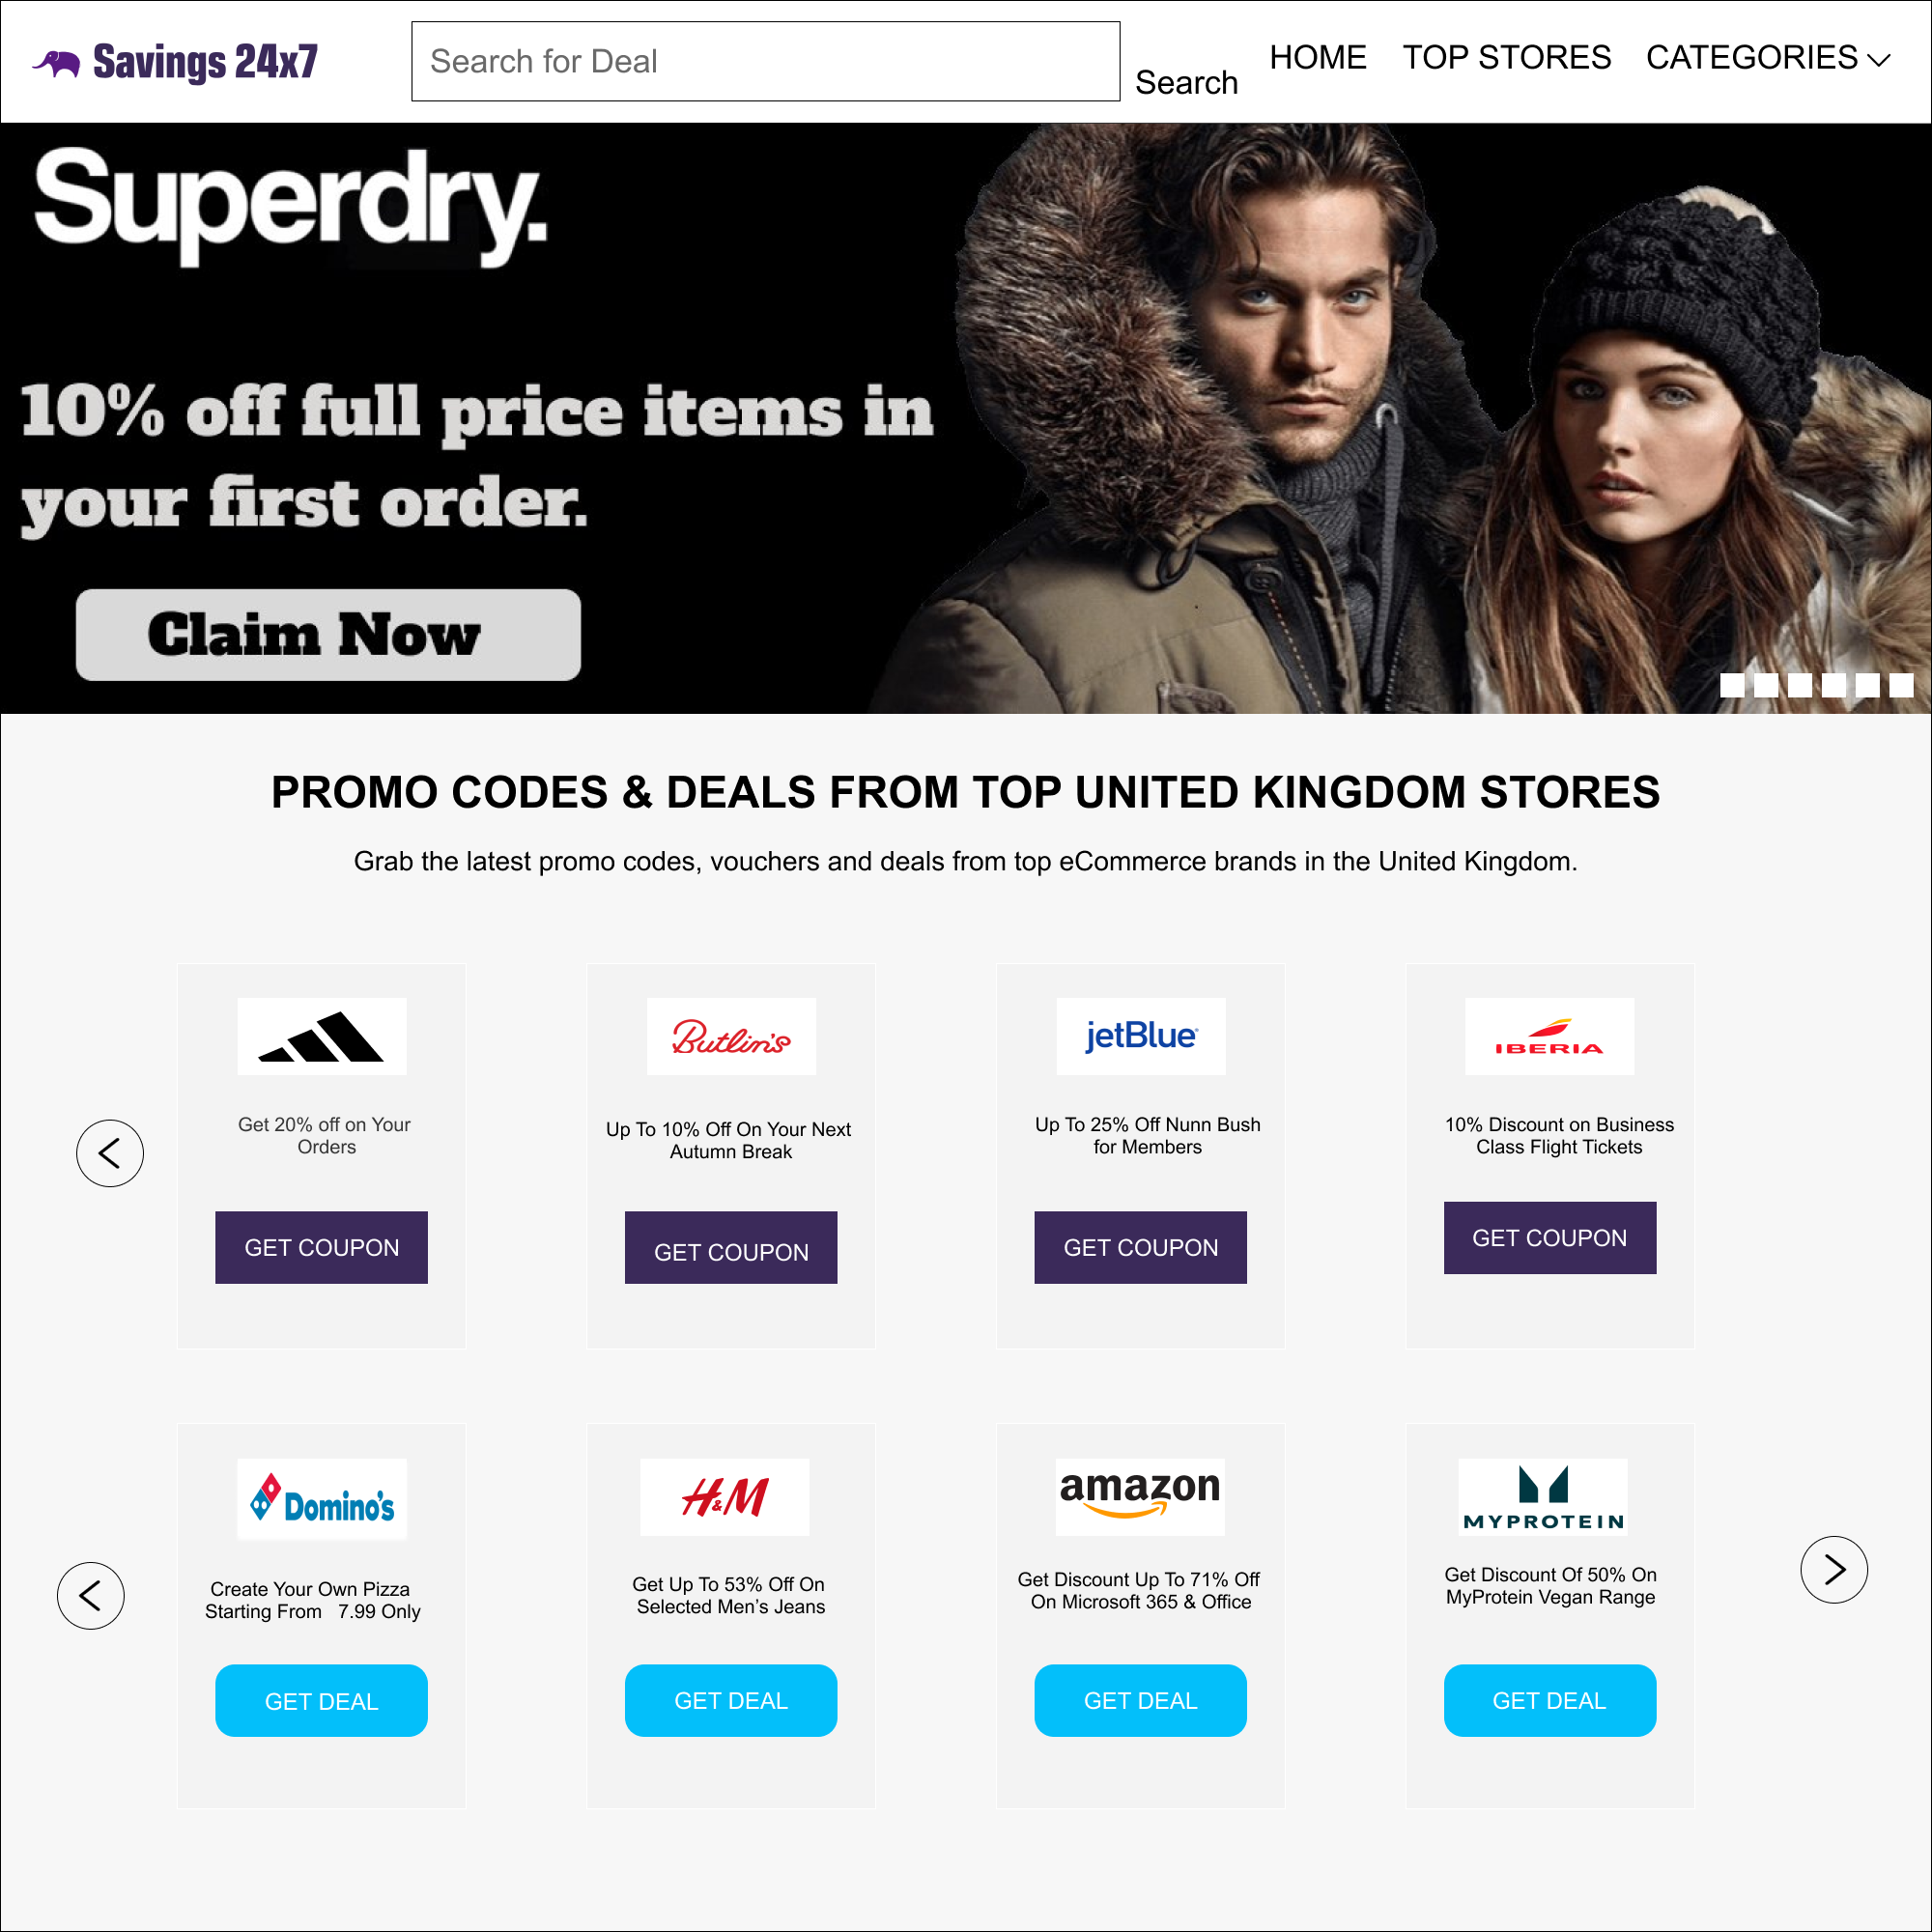This screenshot has width=1932, height=1932.
Task: Open the Domino's deal logo
Action: (x=322, y=1498)
